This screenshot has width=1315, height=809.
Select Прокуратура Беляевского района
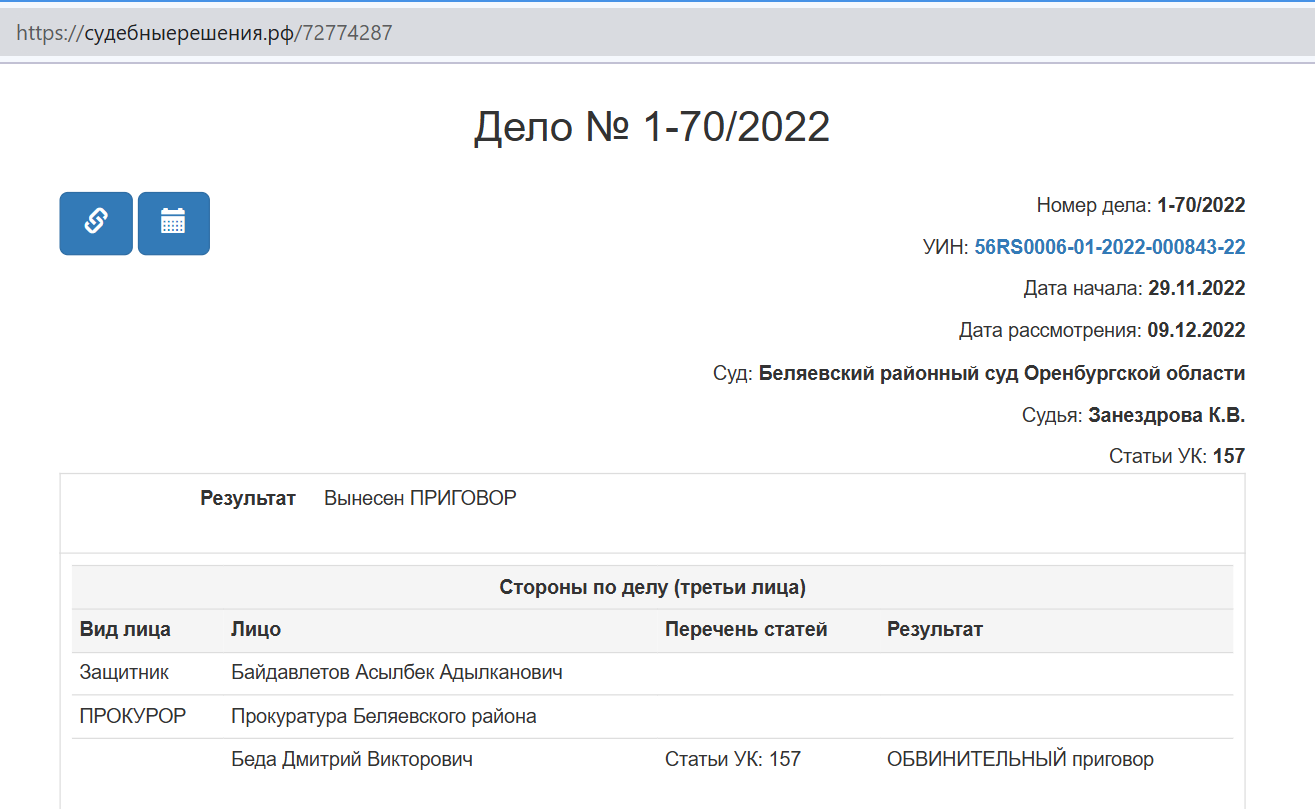384,716
